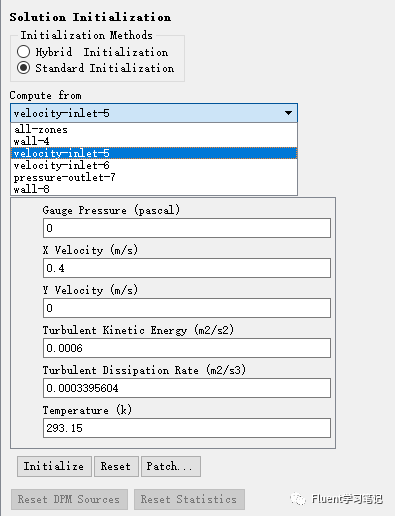Click the Reset button
Screen dimensions: 395x516
tap(116, 466)
